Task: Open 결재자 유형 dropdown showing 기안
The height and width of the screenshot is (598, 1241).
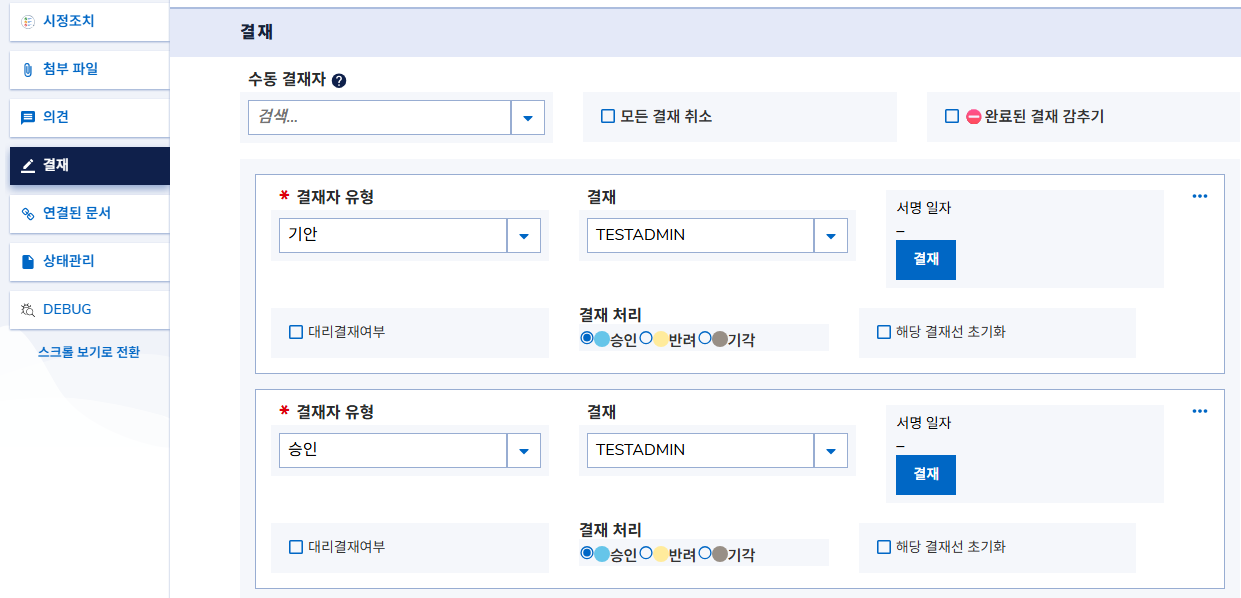Action: (523, 236)
